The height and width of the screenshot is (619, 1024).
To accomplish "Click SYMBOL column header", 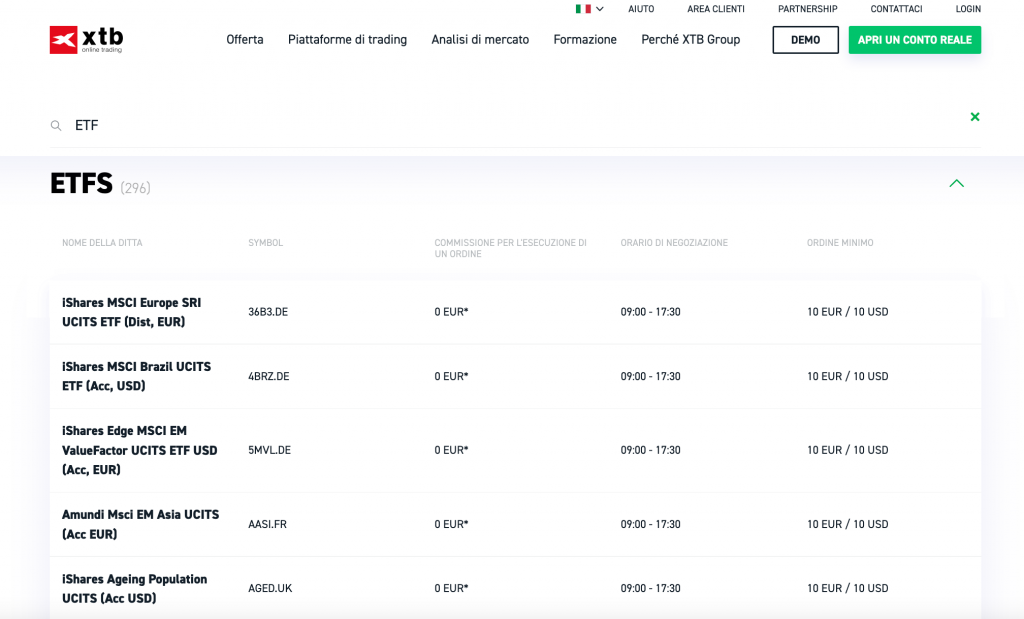I will coord(265,243).
